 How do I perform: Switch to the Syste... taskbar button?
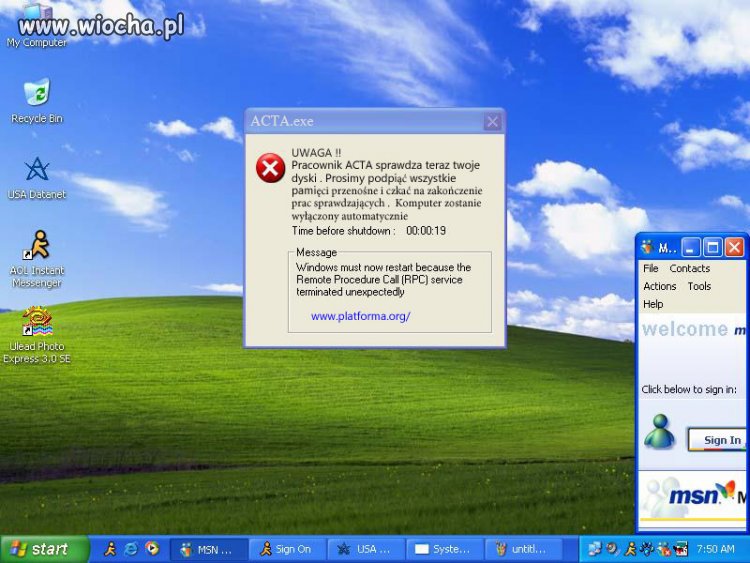tap(445, 550)
